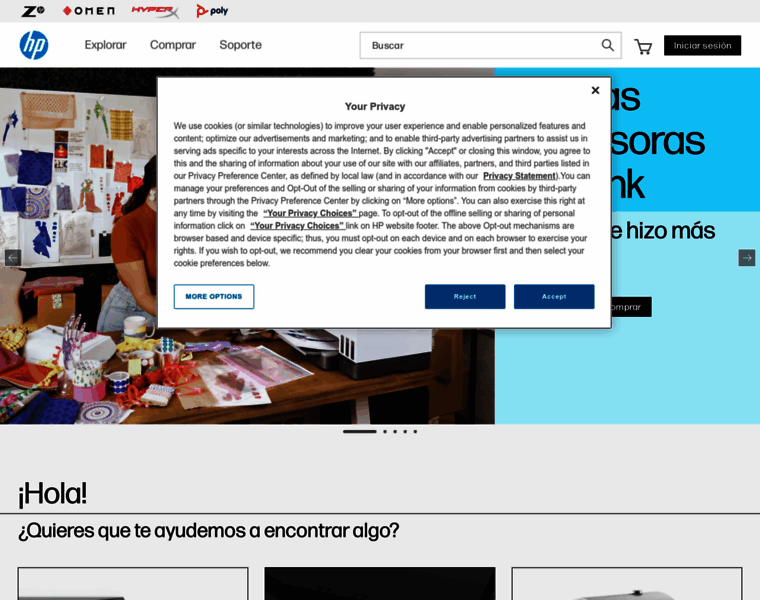Open the Comprar menu
Screen dimensions: 760x600
[173, 45]
